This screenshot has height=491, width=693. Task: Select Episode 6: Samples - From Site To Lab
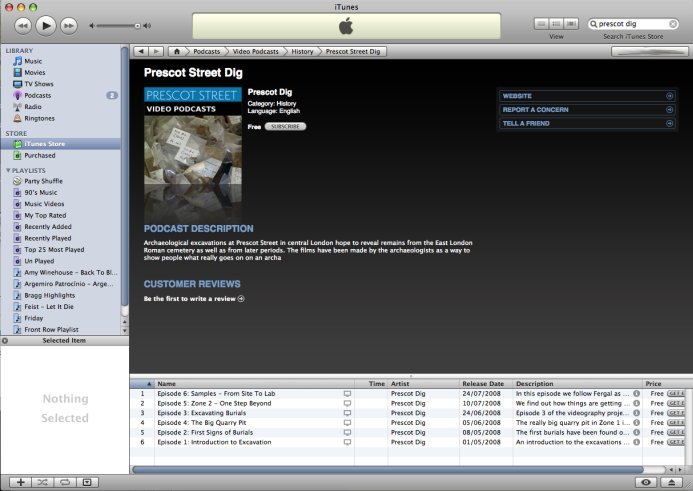pyautogui.click(x=407, y=393)
